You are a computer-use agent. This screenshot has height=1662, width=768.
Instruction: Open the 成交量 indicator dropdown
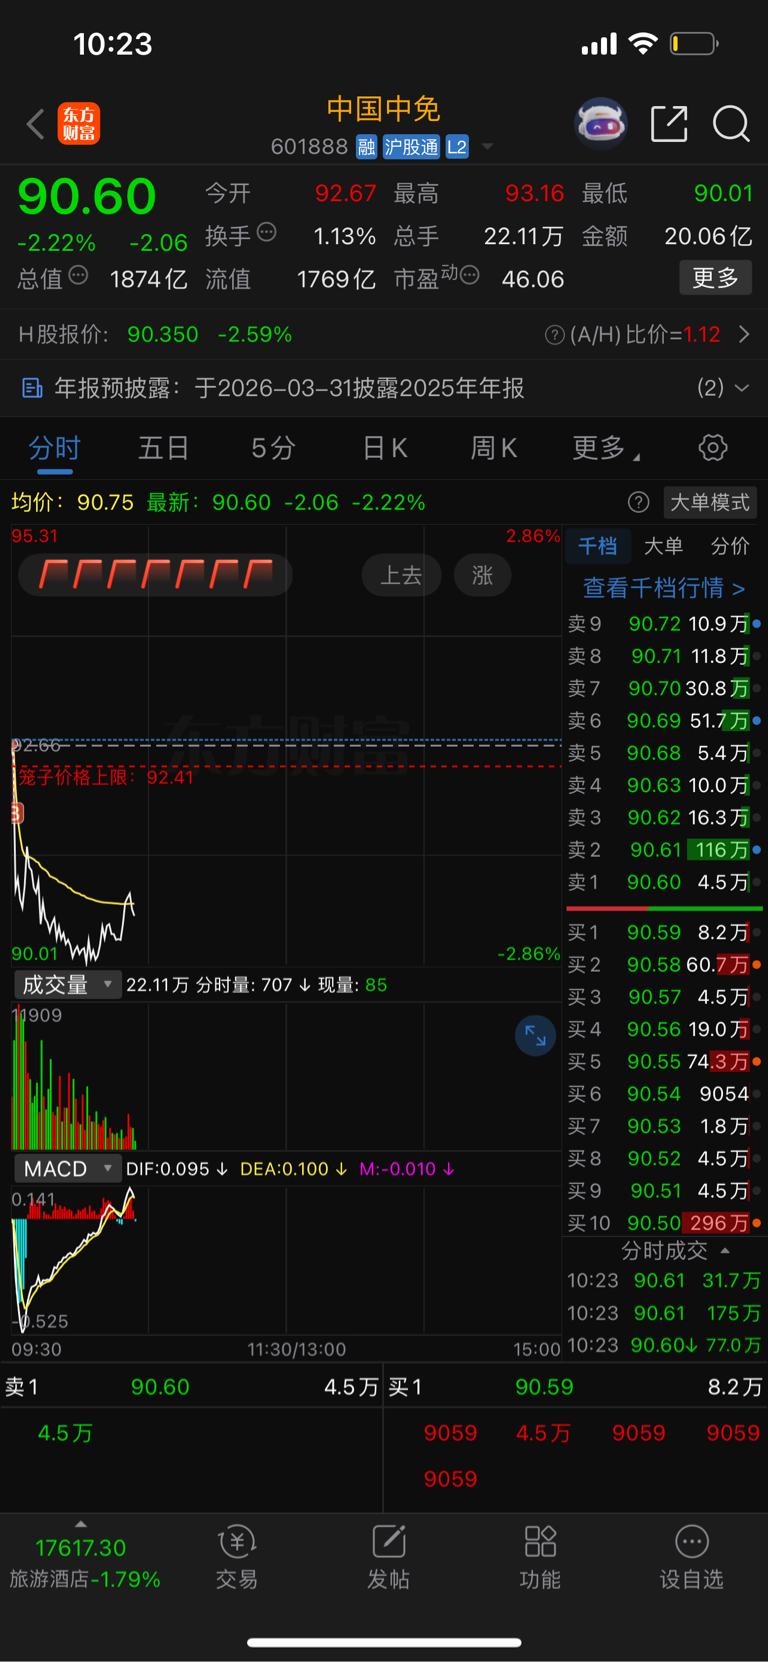[68, 985]
